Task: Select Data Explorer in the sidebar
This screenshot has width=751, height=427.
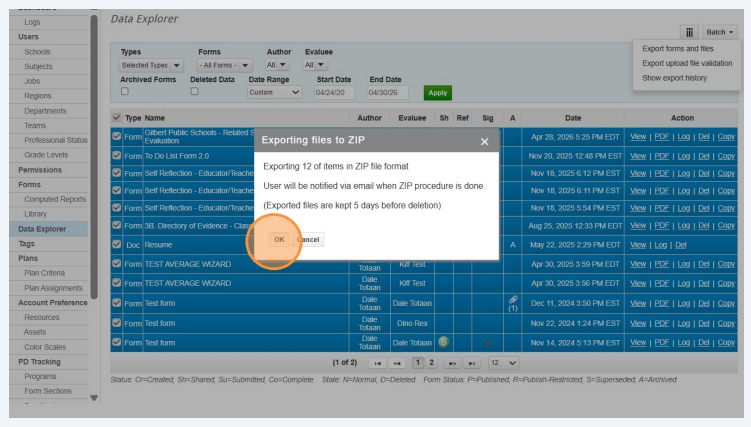Action: tap(42, 229)
